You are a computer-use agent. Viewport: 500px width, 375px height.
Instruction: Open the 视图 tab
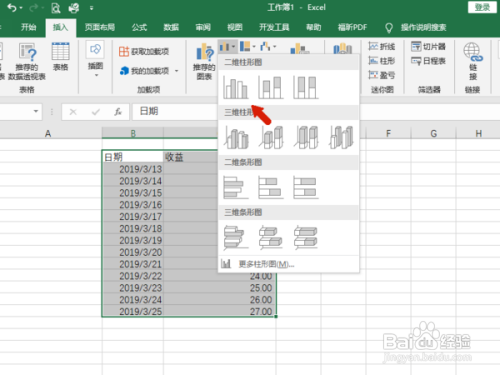(x=235, y=27)
